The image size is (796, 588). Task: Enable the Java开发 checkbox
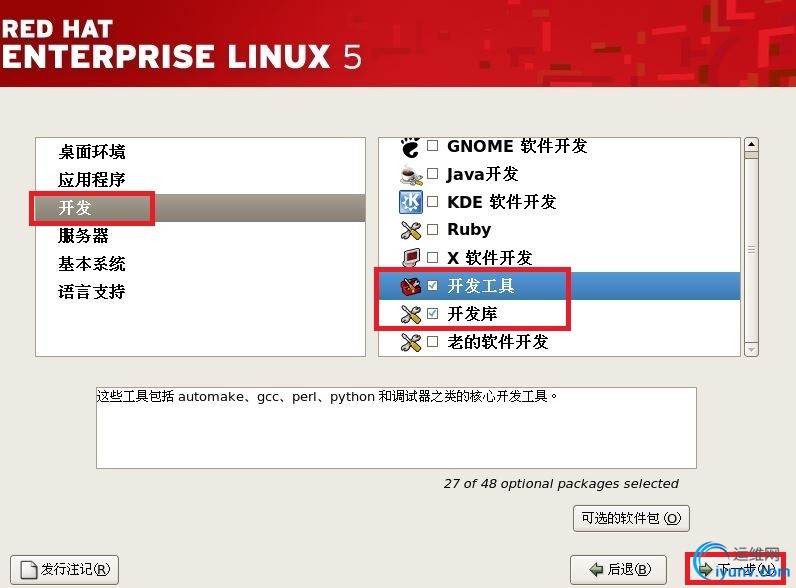(433, 174)
